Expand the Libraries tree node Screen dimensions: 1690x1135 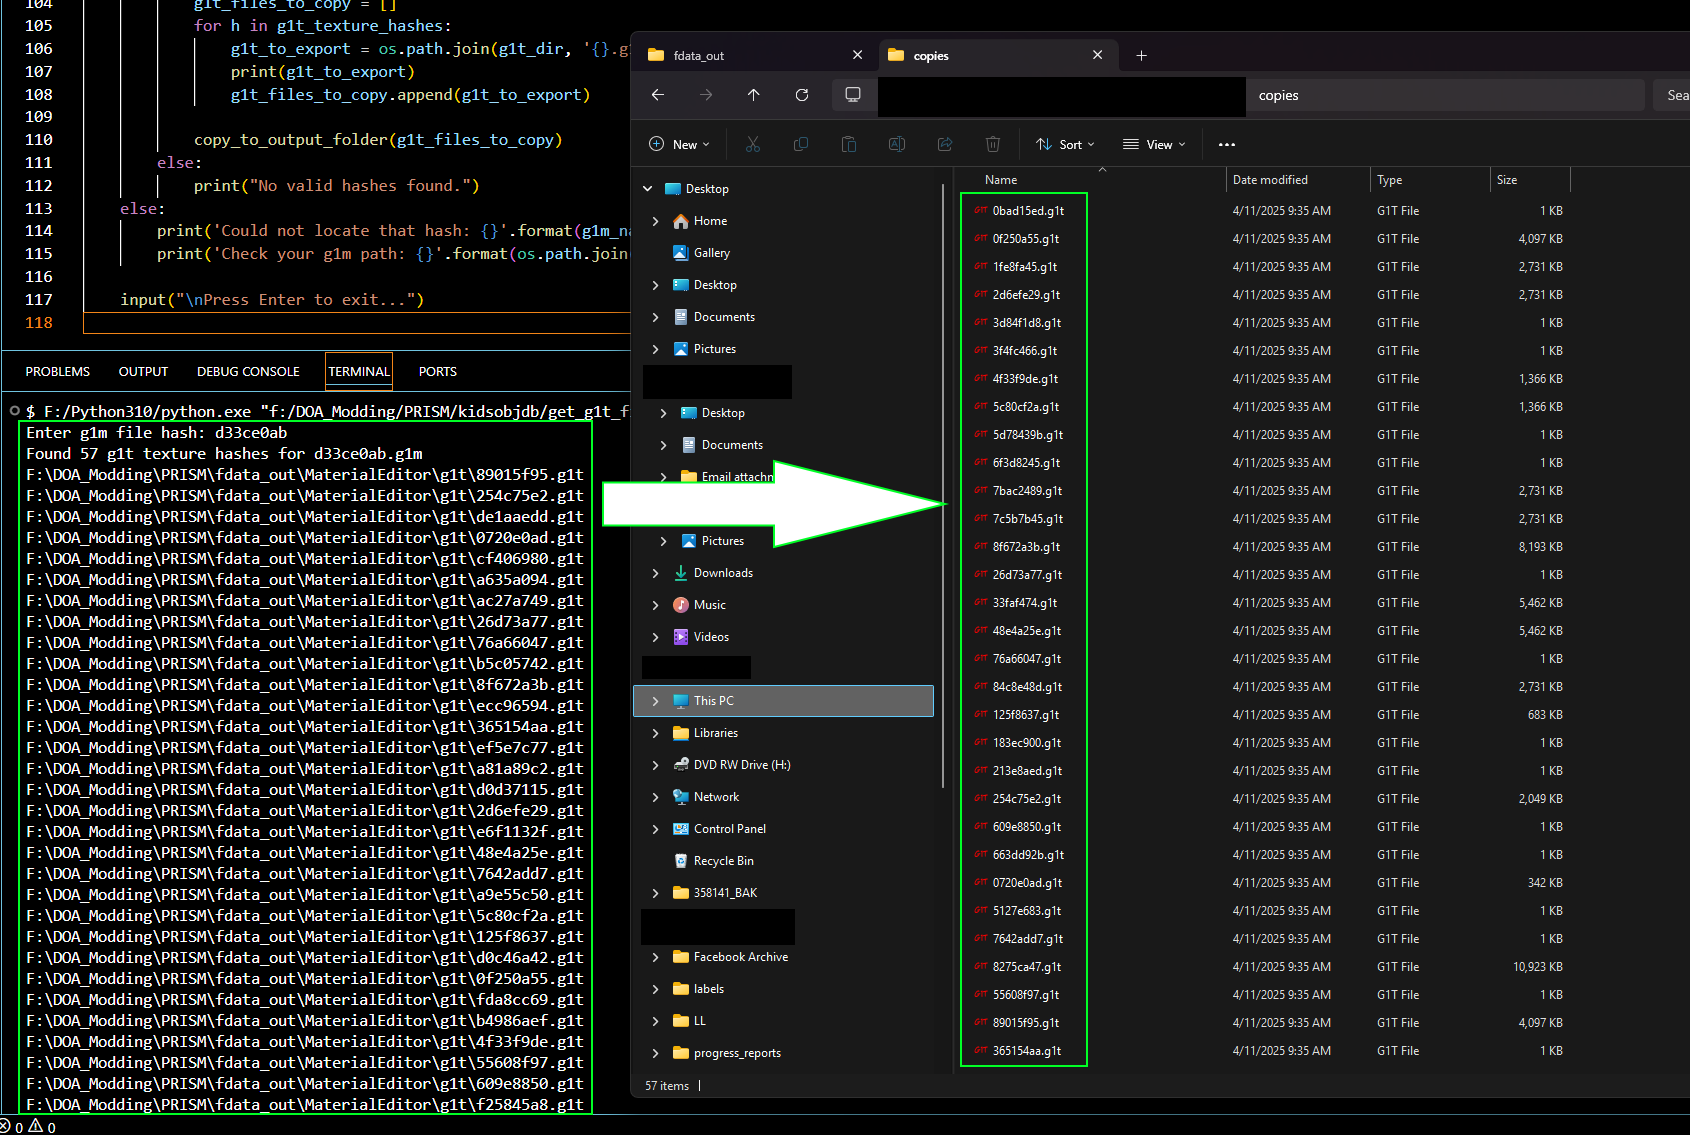click(655, 733)
